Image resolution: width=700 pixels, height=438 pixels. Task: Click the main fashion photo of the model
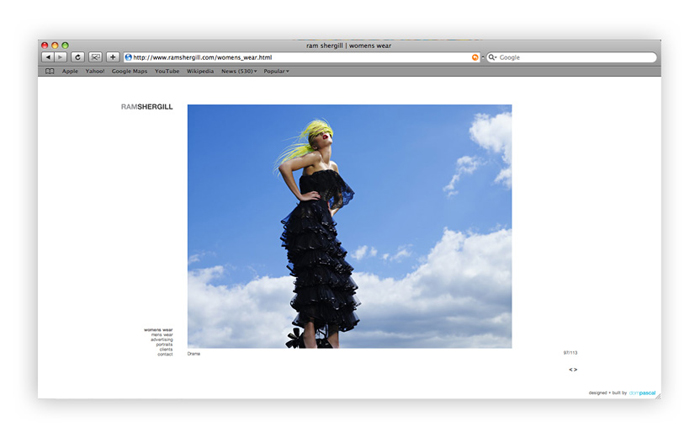coord(350,226)
